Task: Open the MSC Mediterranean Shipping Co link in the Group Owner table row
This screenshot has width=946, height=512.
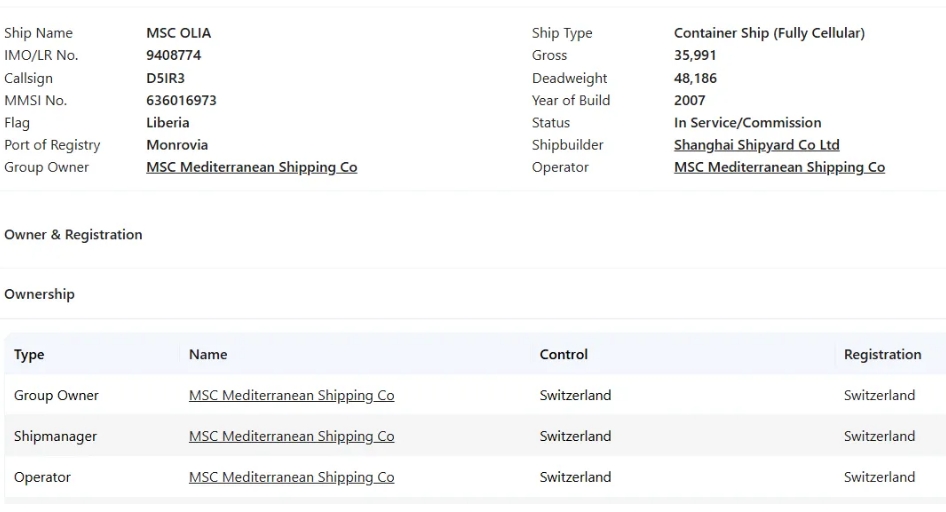Action: click(291, 395)
